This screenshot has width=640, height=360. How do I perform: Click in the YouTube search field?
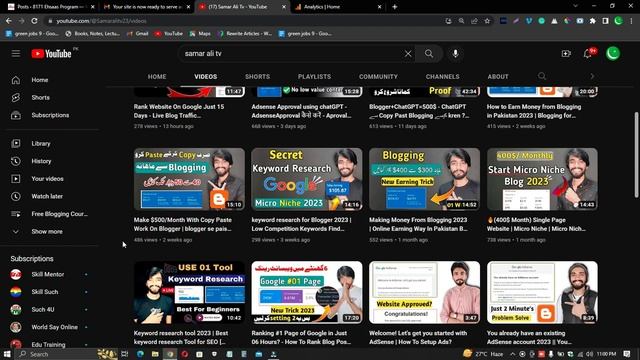[292, 53]
